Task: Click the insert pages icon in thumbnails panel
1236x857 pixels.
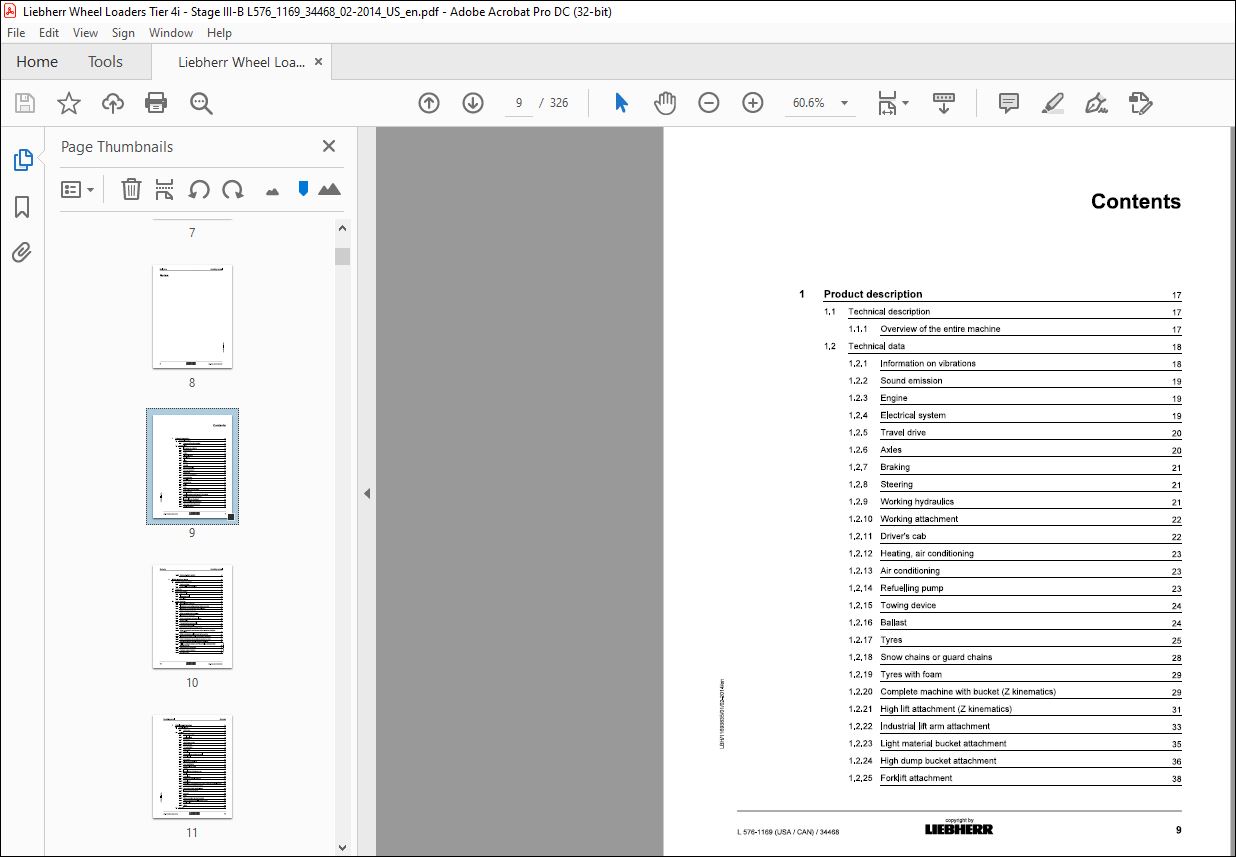Action: point(165,189)
